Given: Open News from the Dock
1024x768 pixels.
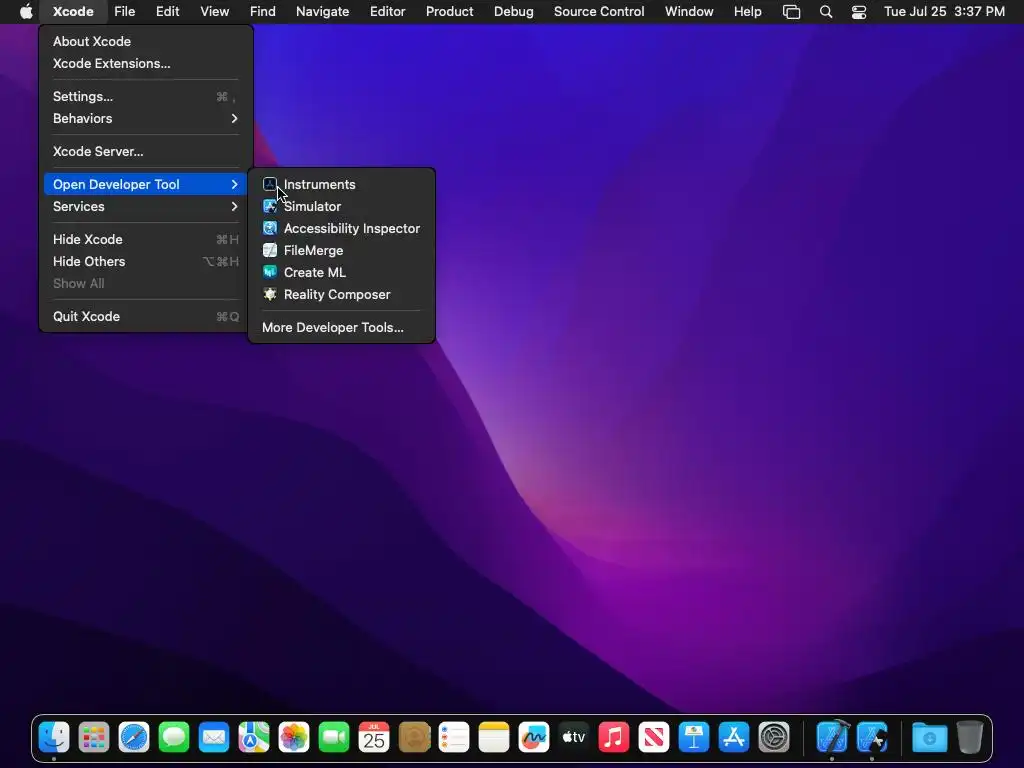Looking at the screenshot, I should 654,738.
